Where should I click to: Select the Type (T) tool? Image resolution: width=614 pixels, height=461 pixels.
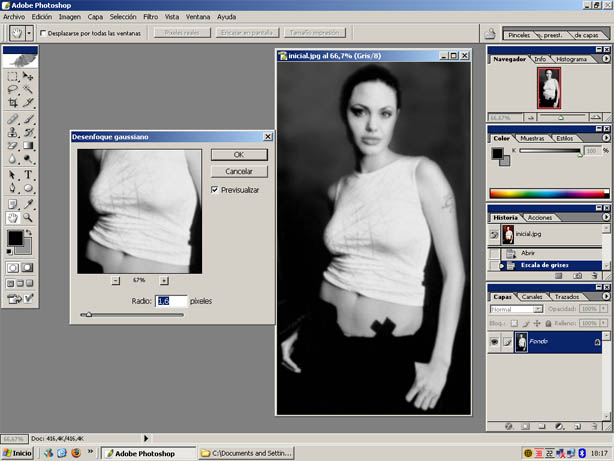28,175
